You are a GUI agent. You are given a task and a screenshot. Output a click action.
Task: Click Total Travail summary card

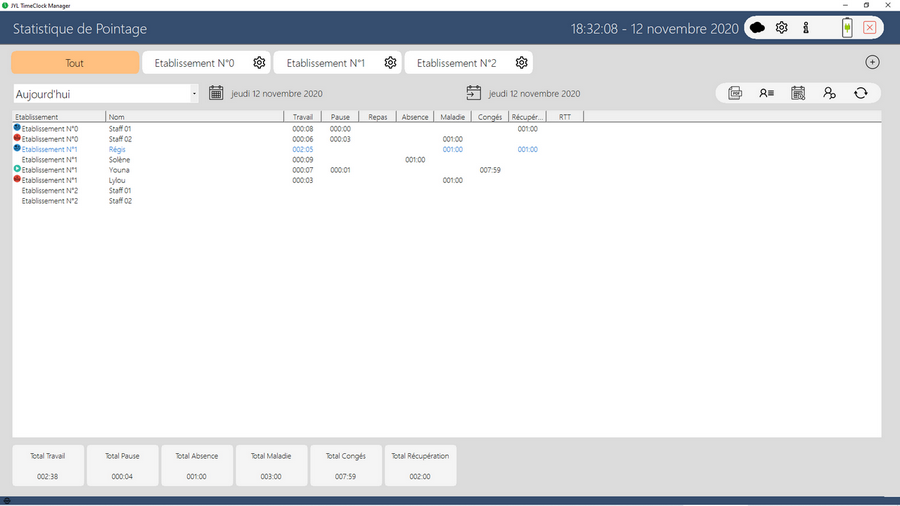(48, 465)
